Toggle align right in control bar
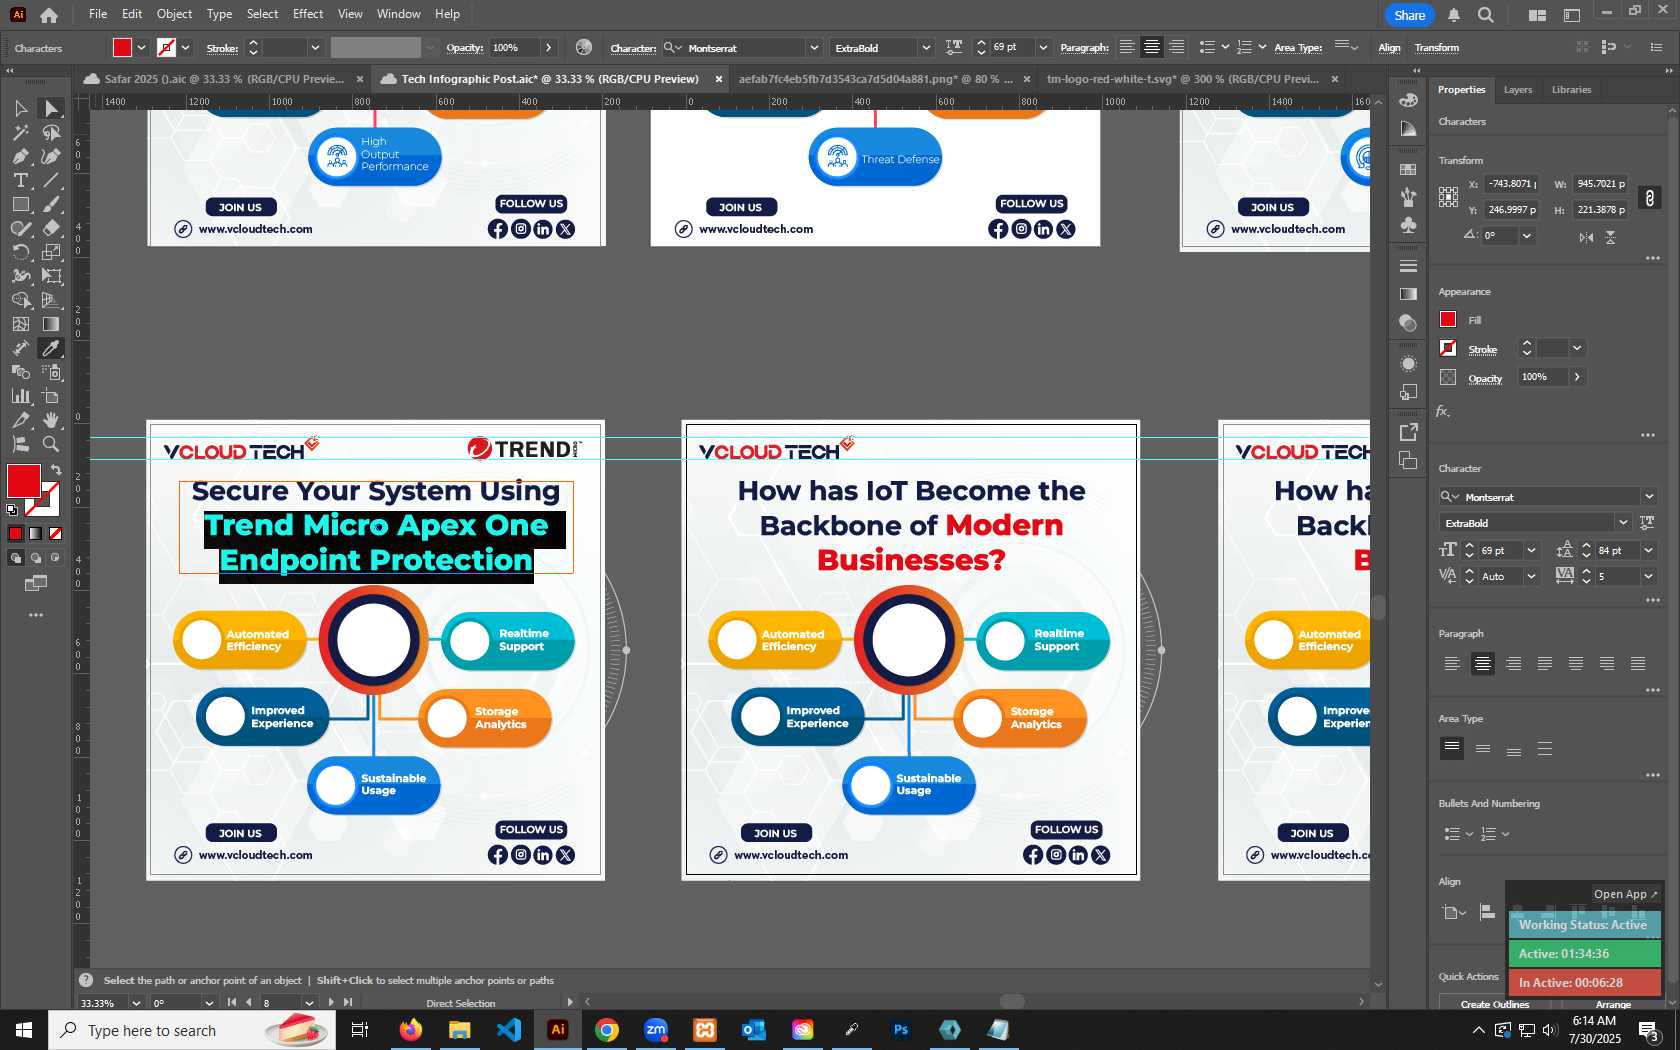Image resolution: width=1680 pixels, height=1050 pixels. coord(1177,47)
